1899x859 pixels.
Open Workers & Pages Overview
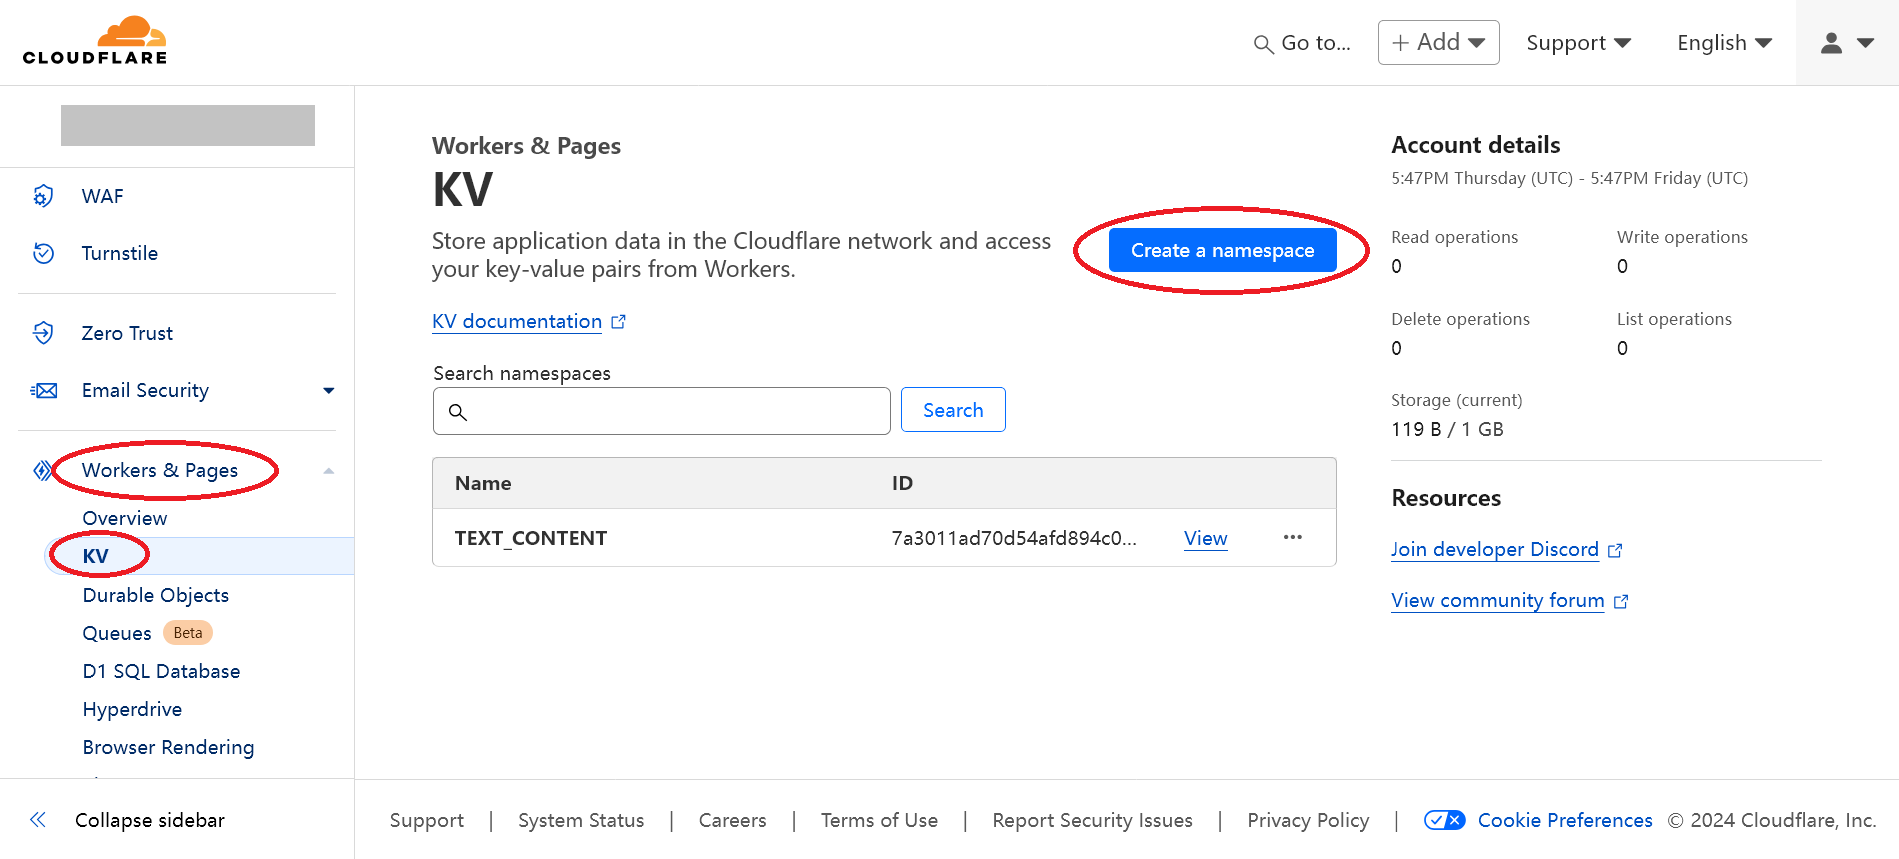tap(125, 518)
